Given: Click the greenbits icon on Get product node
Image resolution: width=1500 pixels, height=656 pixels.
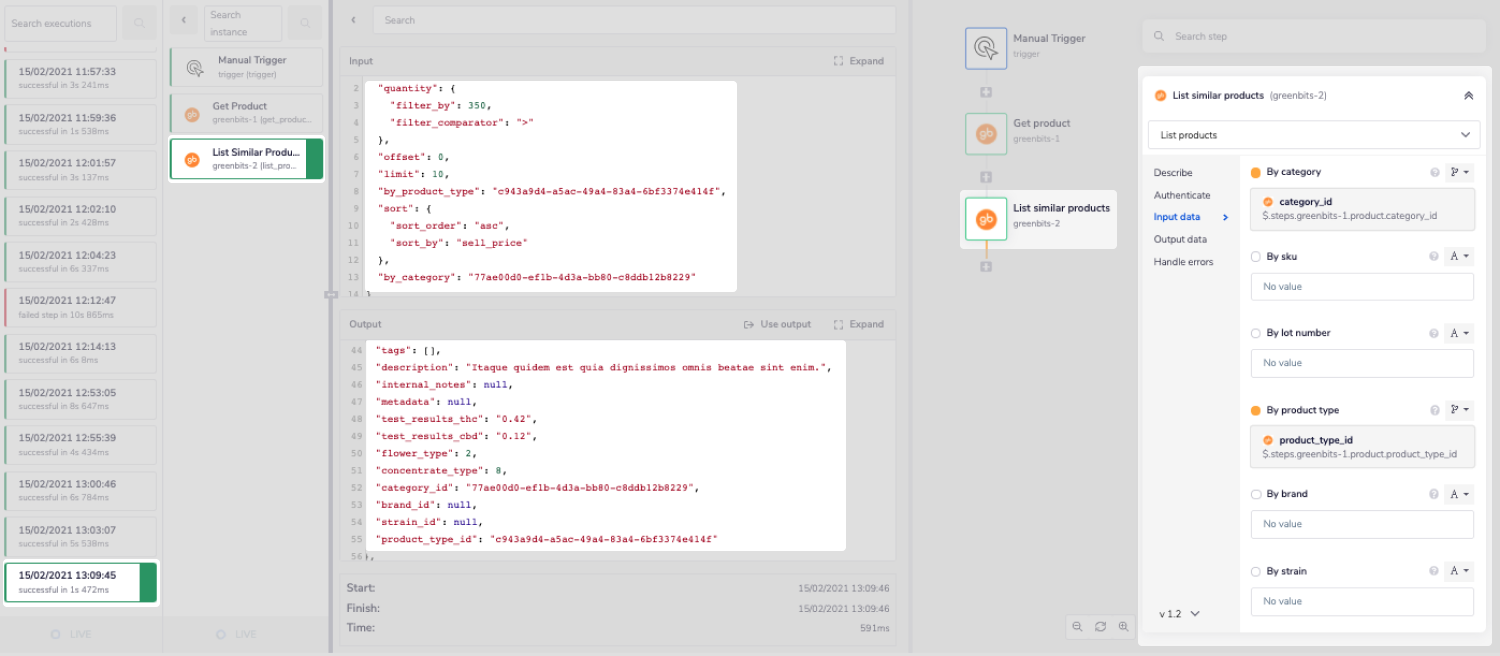Looking at the screenshot, I should click(985, 133).
